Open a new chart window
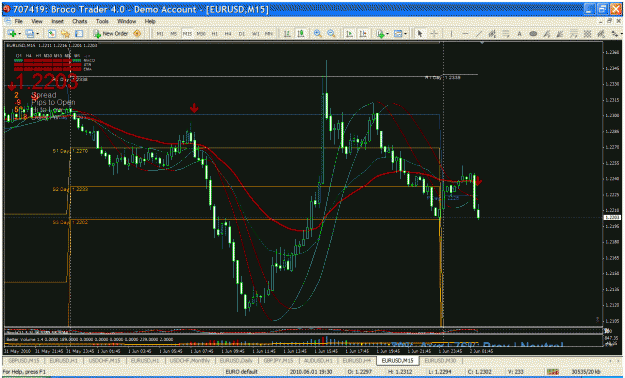 pos(12,34)
